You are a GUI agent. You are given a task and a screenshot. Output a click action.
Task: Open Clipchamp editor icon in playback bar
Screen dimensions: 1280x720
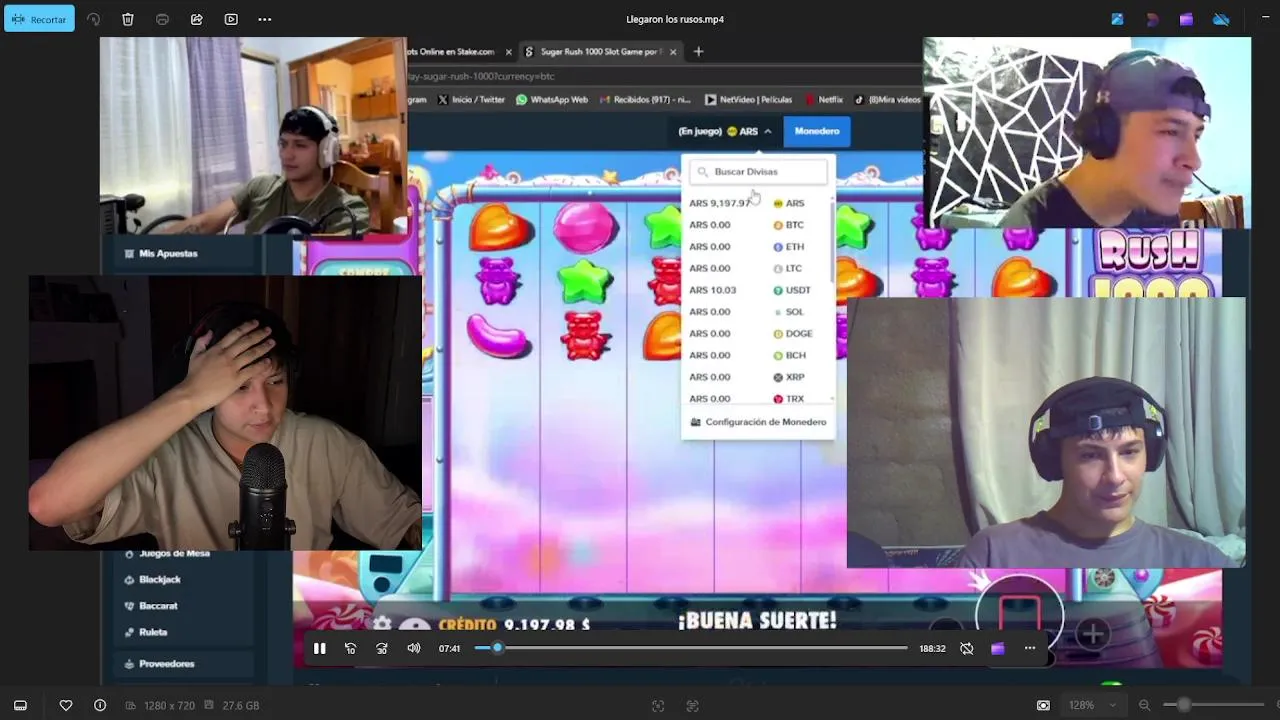coord(997,648)
